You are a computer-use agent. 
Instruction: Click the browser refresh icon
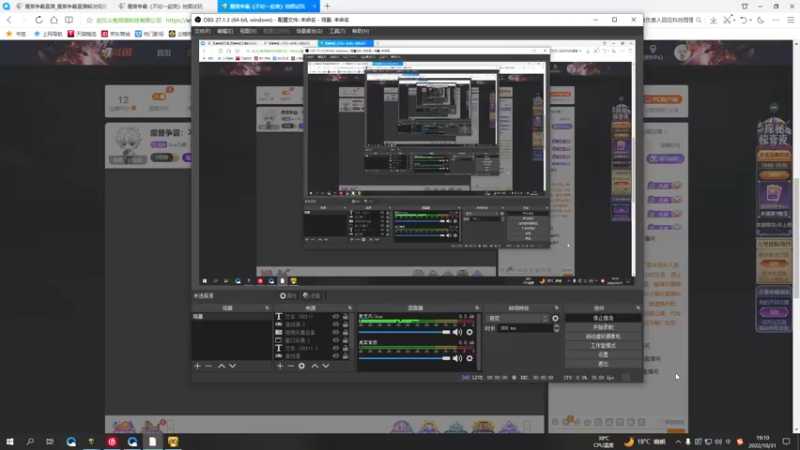click(x=39, y=20)
